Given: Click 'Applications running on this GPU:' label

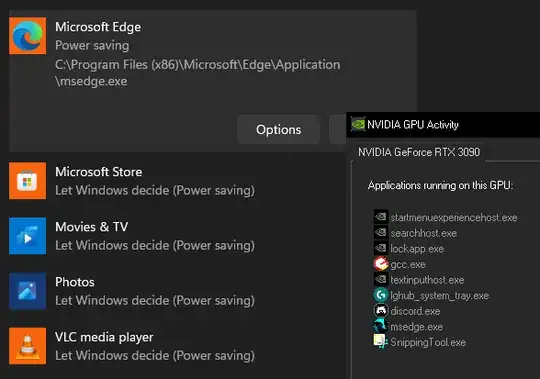Looking at the screenshot, I should point(440,185).
